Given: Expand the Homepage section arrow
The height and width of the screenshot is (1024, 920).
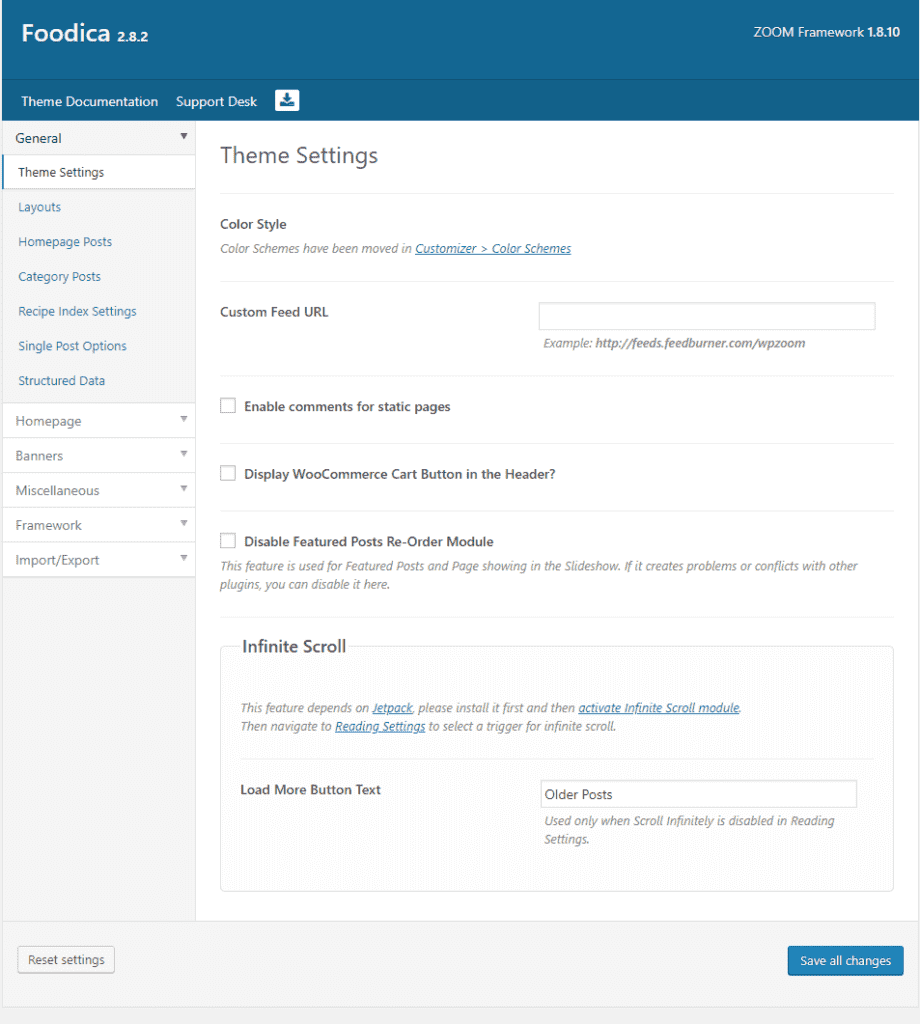Looking at the screenshot, I should coord(183,419).
